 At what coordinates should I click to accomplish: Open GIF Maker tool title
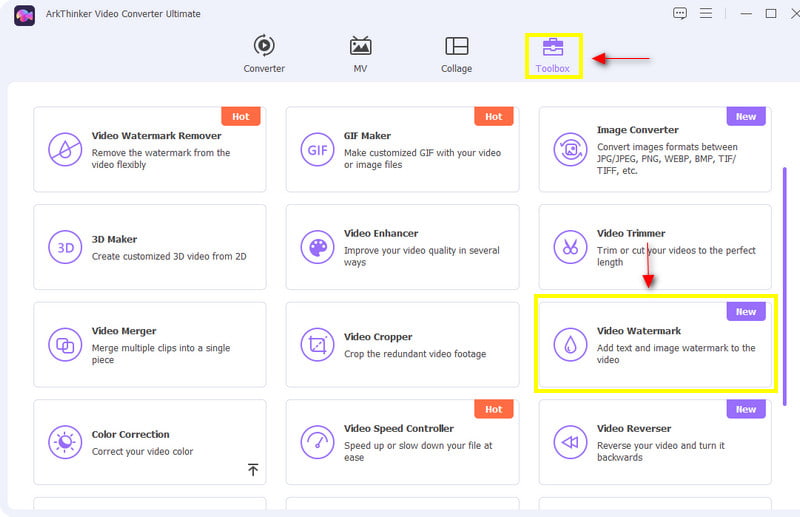click(x=367, y=136)
